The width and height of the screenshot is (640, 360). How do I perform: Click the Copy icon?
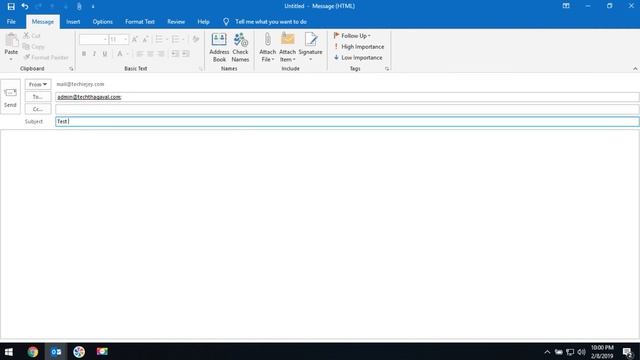click(27, 47)
